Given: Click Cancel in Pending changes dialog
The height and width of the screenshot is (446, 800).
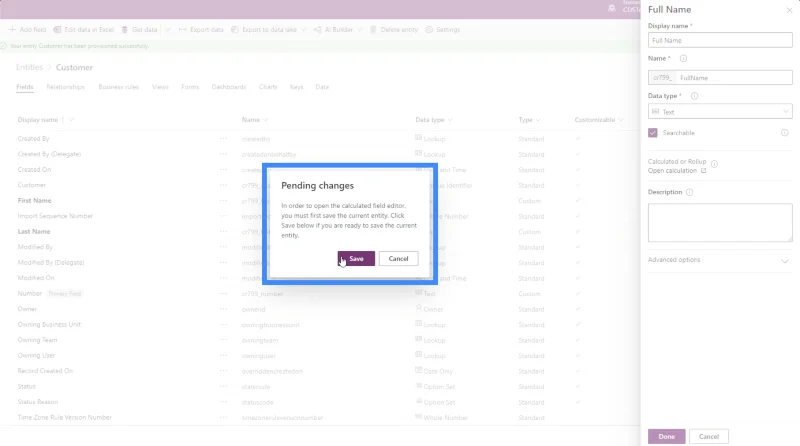Looking at the screenshot, I should [398, 259].
